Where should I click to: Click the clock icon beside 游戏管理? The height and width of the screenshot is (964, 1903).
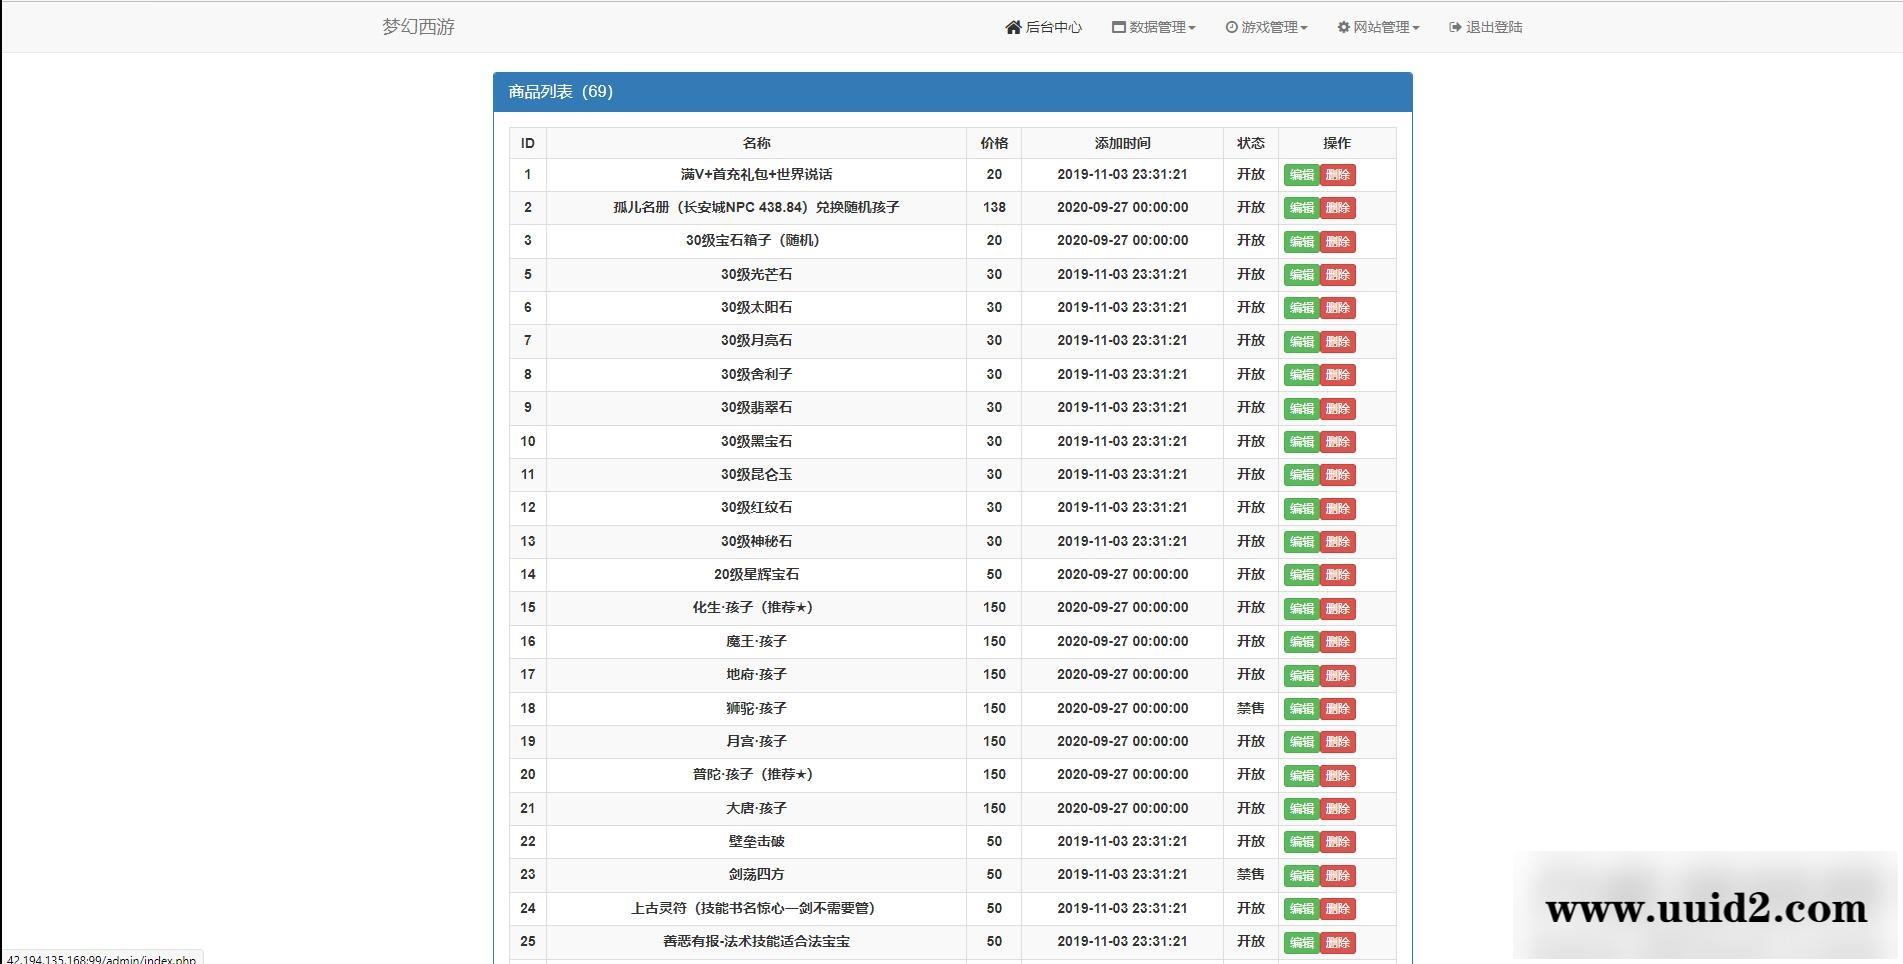tap(1228, 27)
